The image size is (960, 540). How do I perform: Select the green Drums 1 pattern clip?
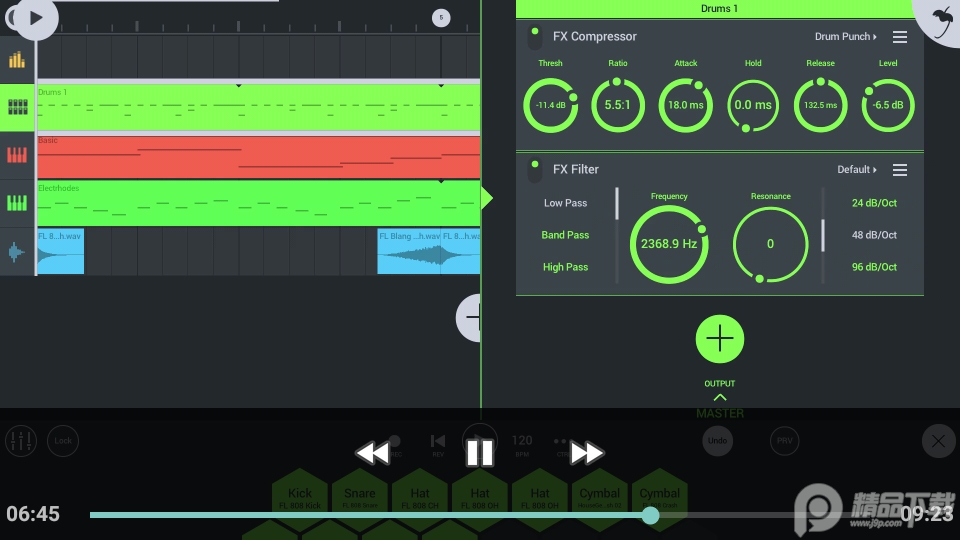[x=258, y=107]
